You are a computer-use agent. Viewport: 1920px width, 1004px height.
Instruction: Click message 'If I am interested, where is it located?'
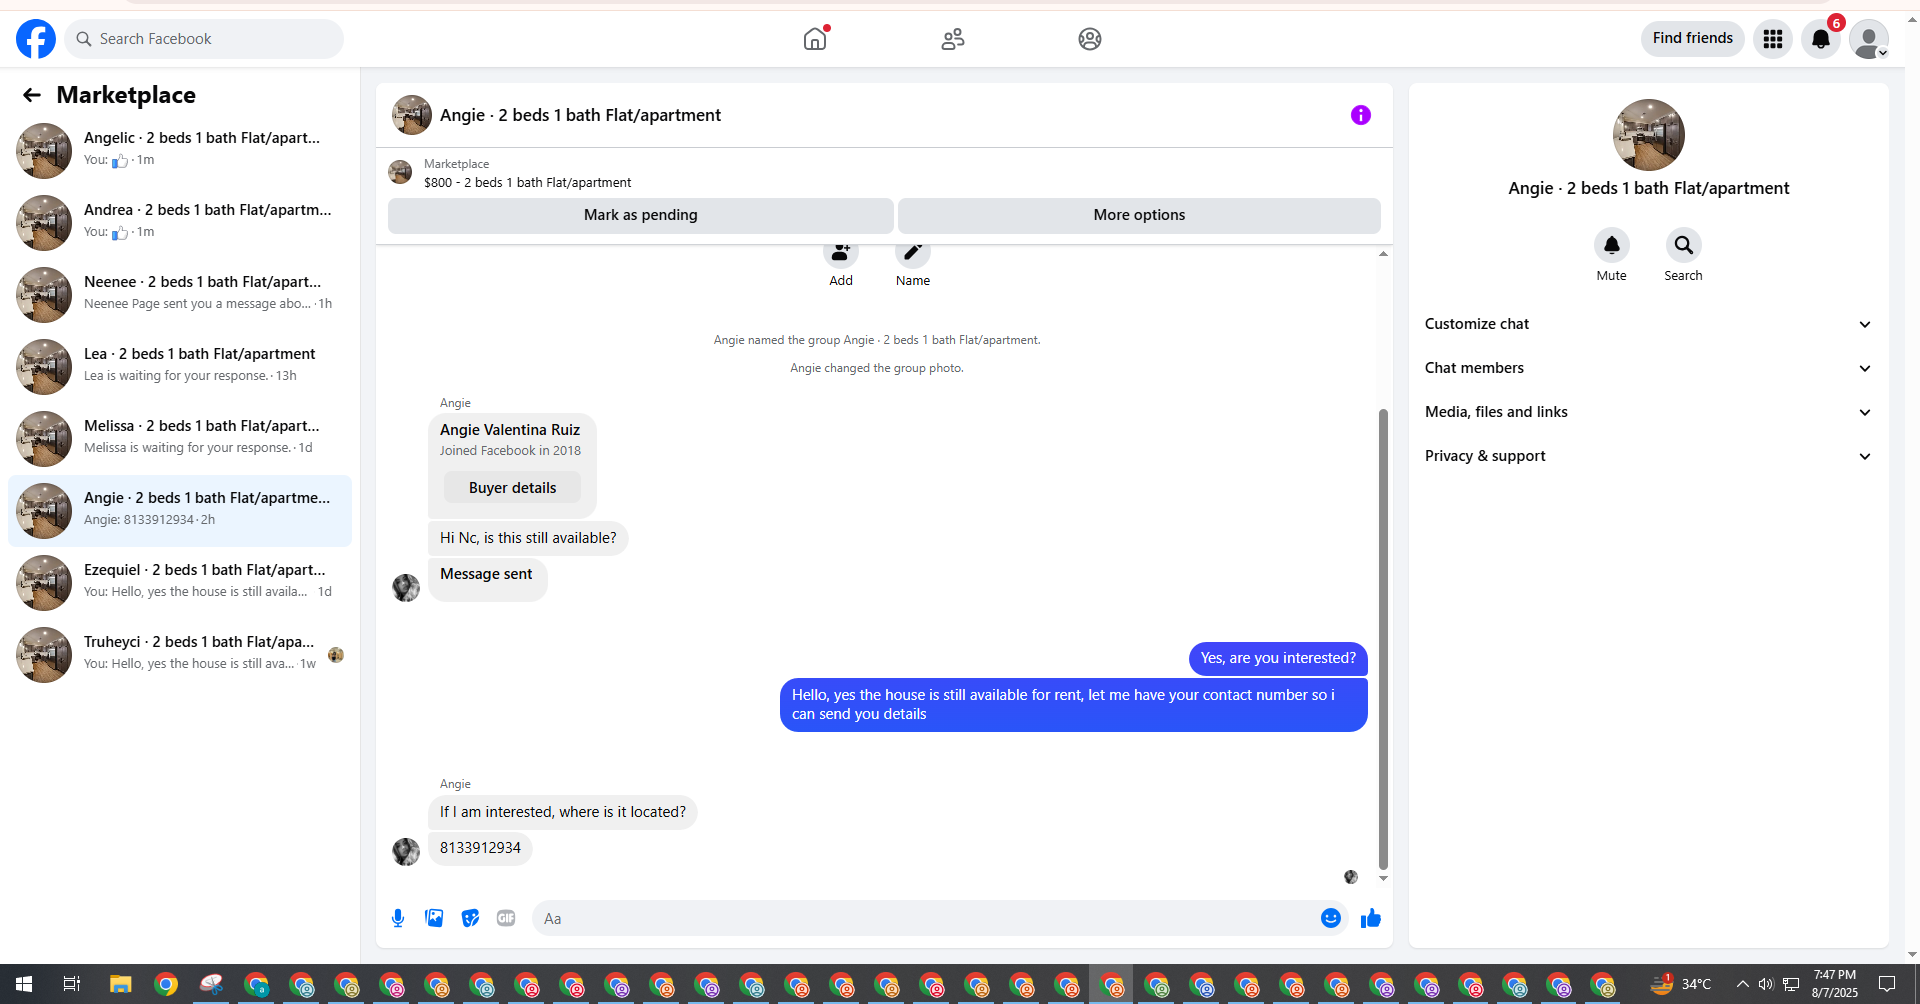coord(563,812)
